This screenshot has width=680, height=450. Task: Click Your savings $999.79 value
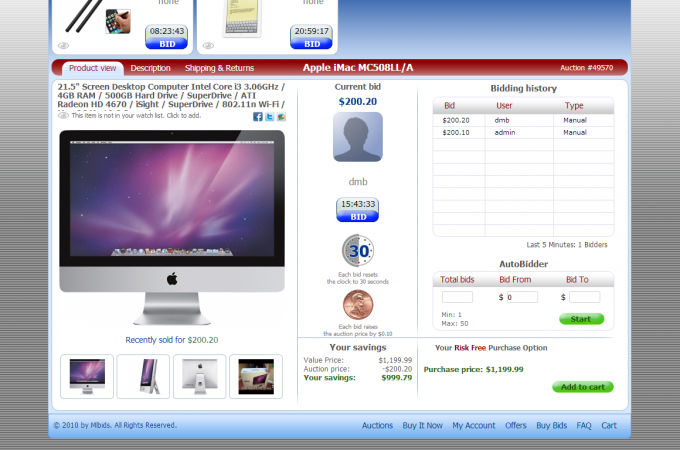397,378
